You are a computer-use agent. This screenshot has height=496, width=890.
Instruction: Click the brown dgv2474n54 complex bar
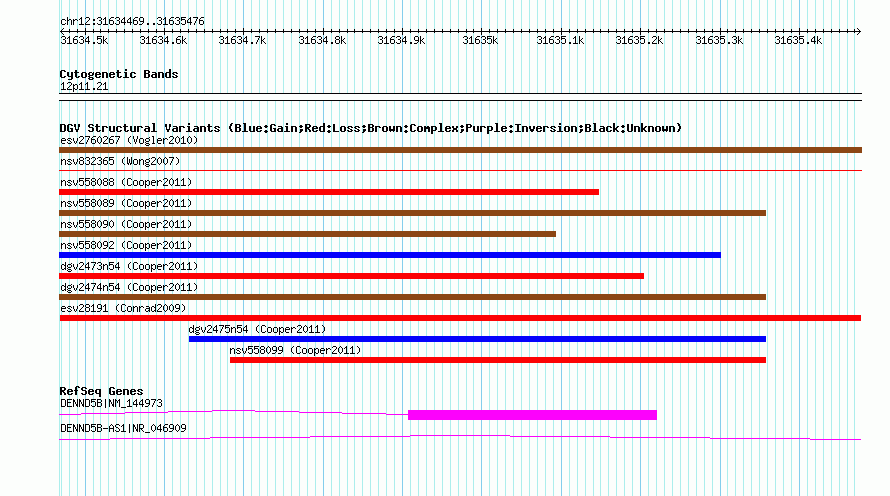coord(412,297)
